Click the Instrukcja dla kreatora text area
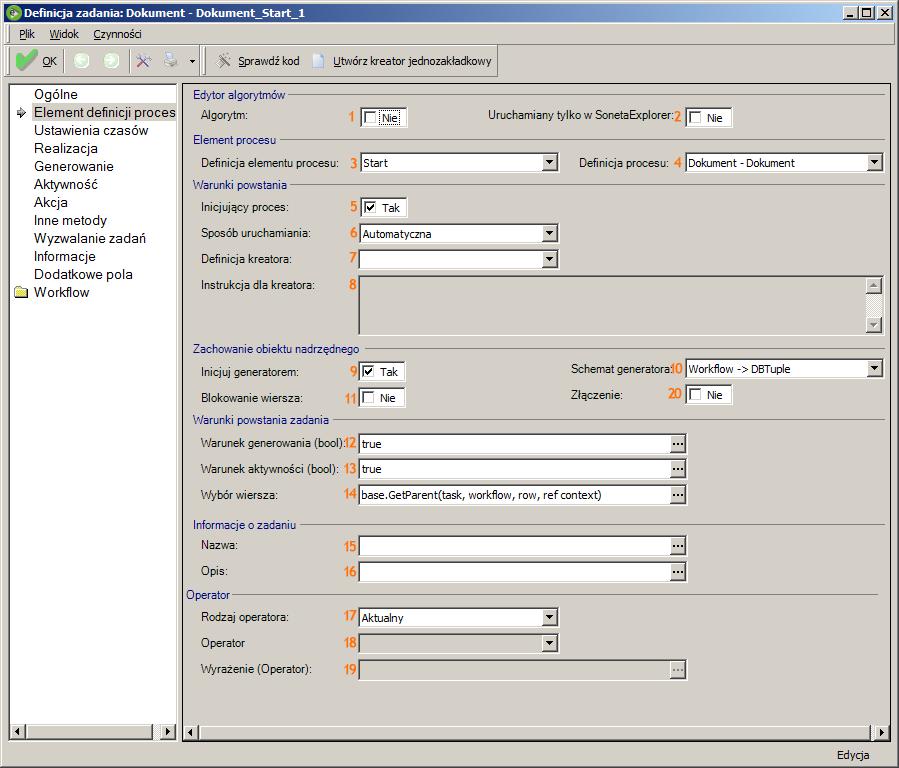 pyautogui.click(x=612, y=305)
